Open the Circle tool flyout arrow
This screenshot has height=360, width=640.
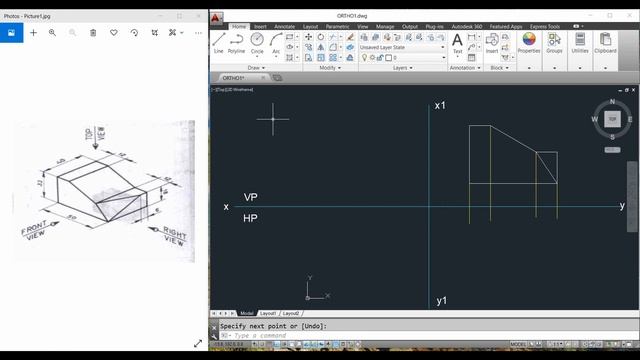[x=257, y=56]
